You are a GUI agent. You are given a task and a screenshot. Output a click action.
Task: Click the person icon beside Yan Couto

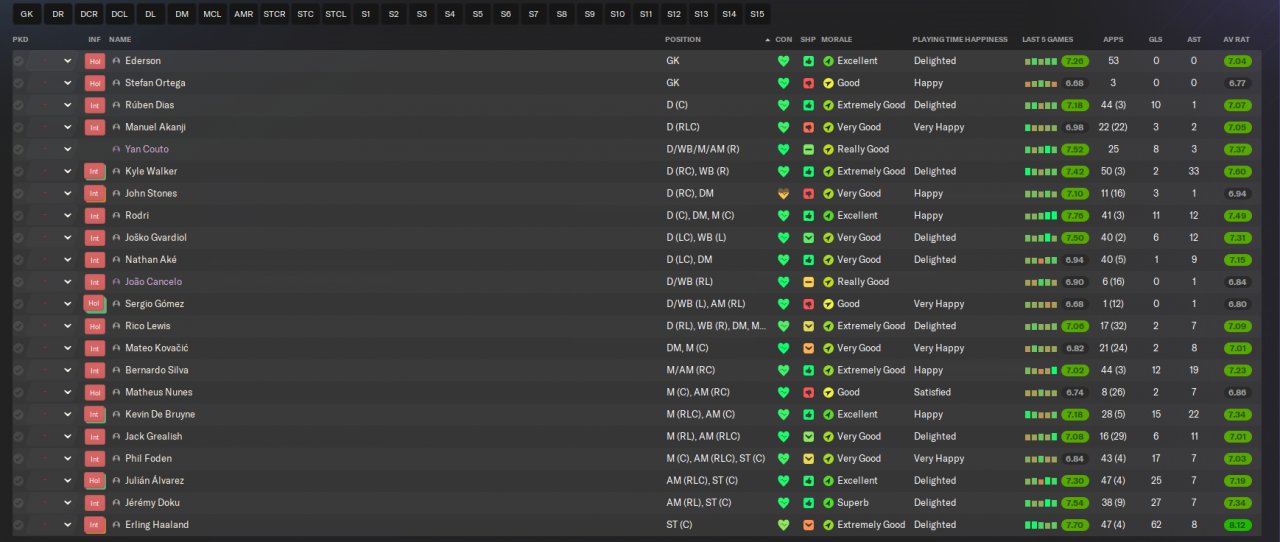(x=116, y=149)
